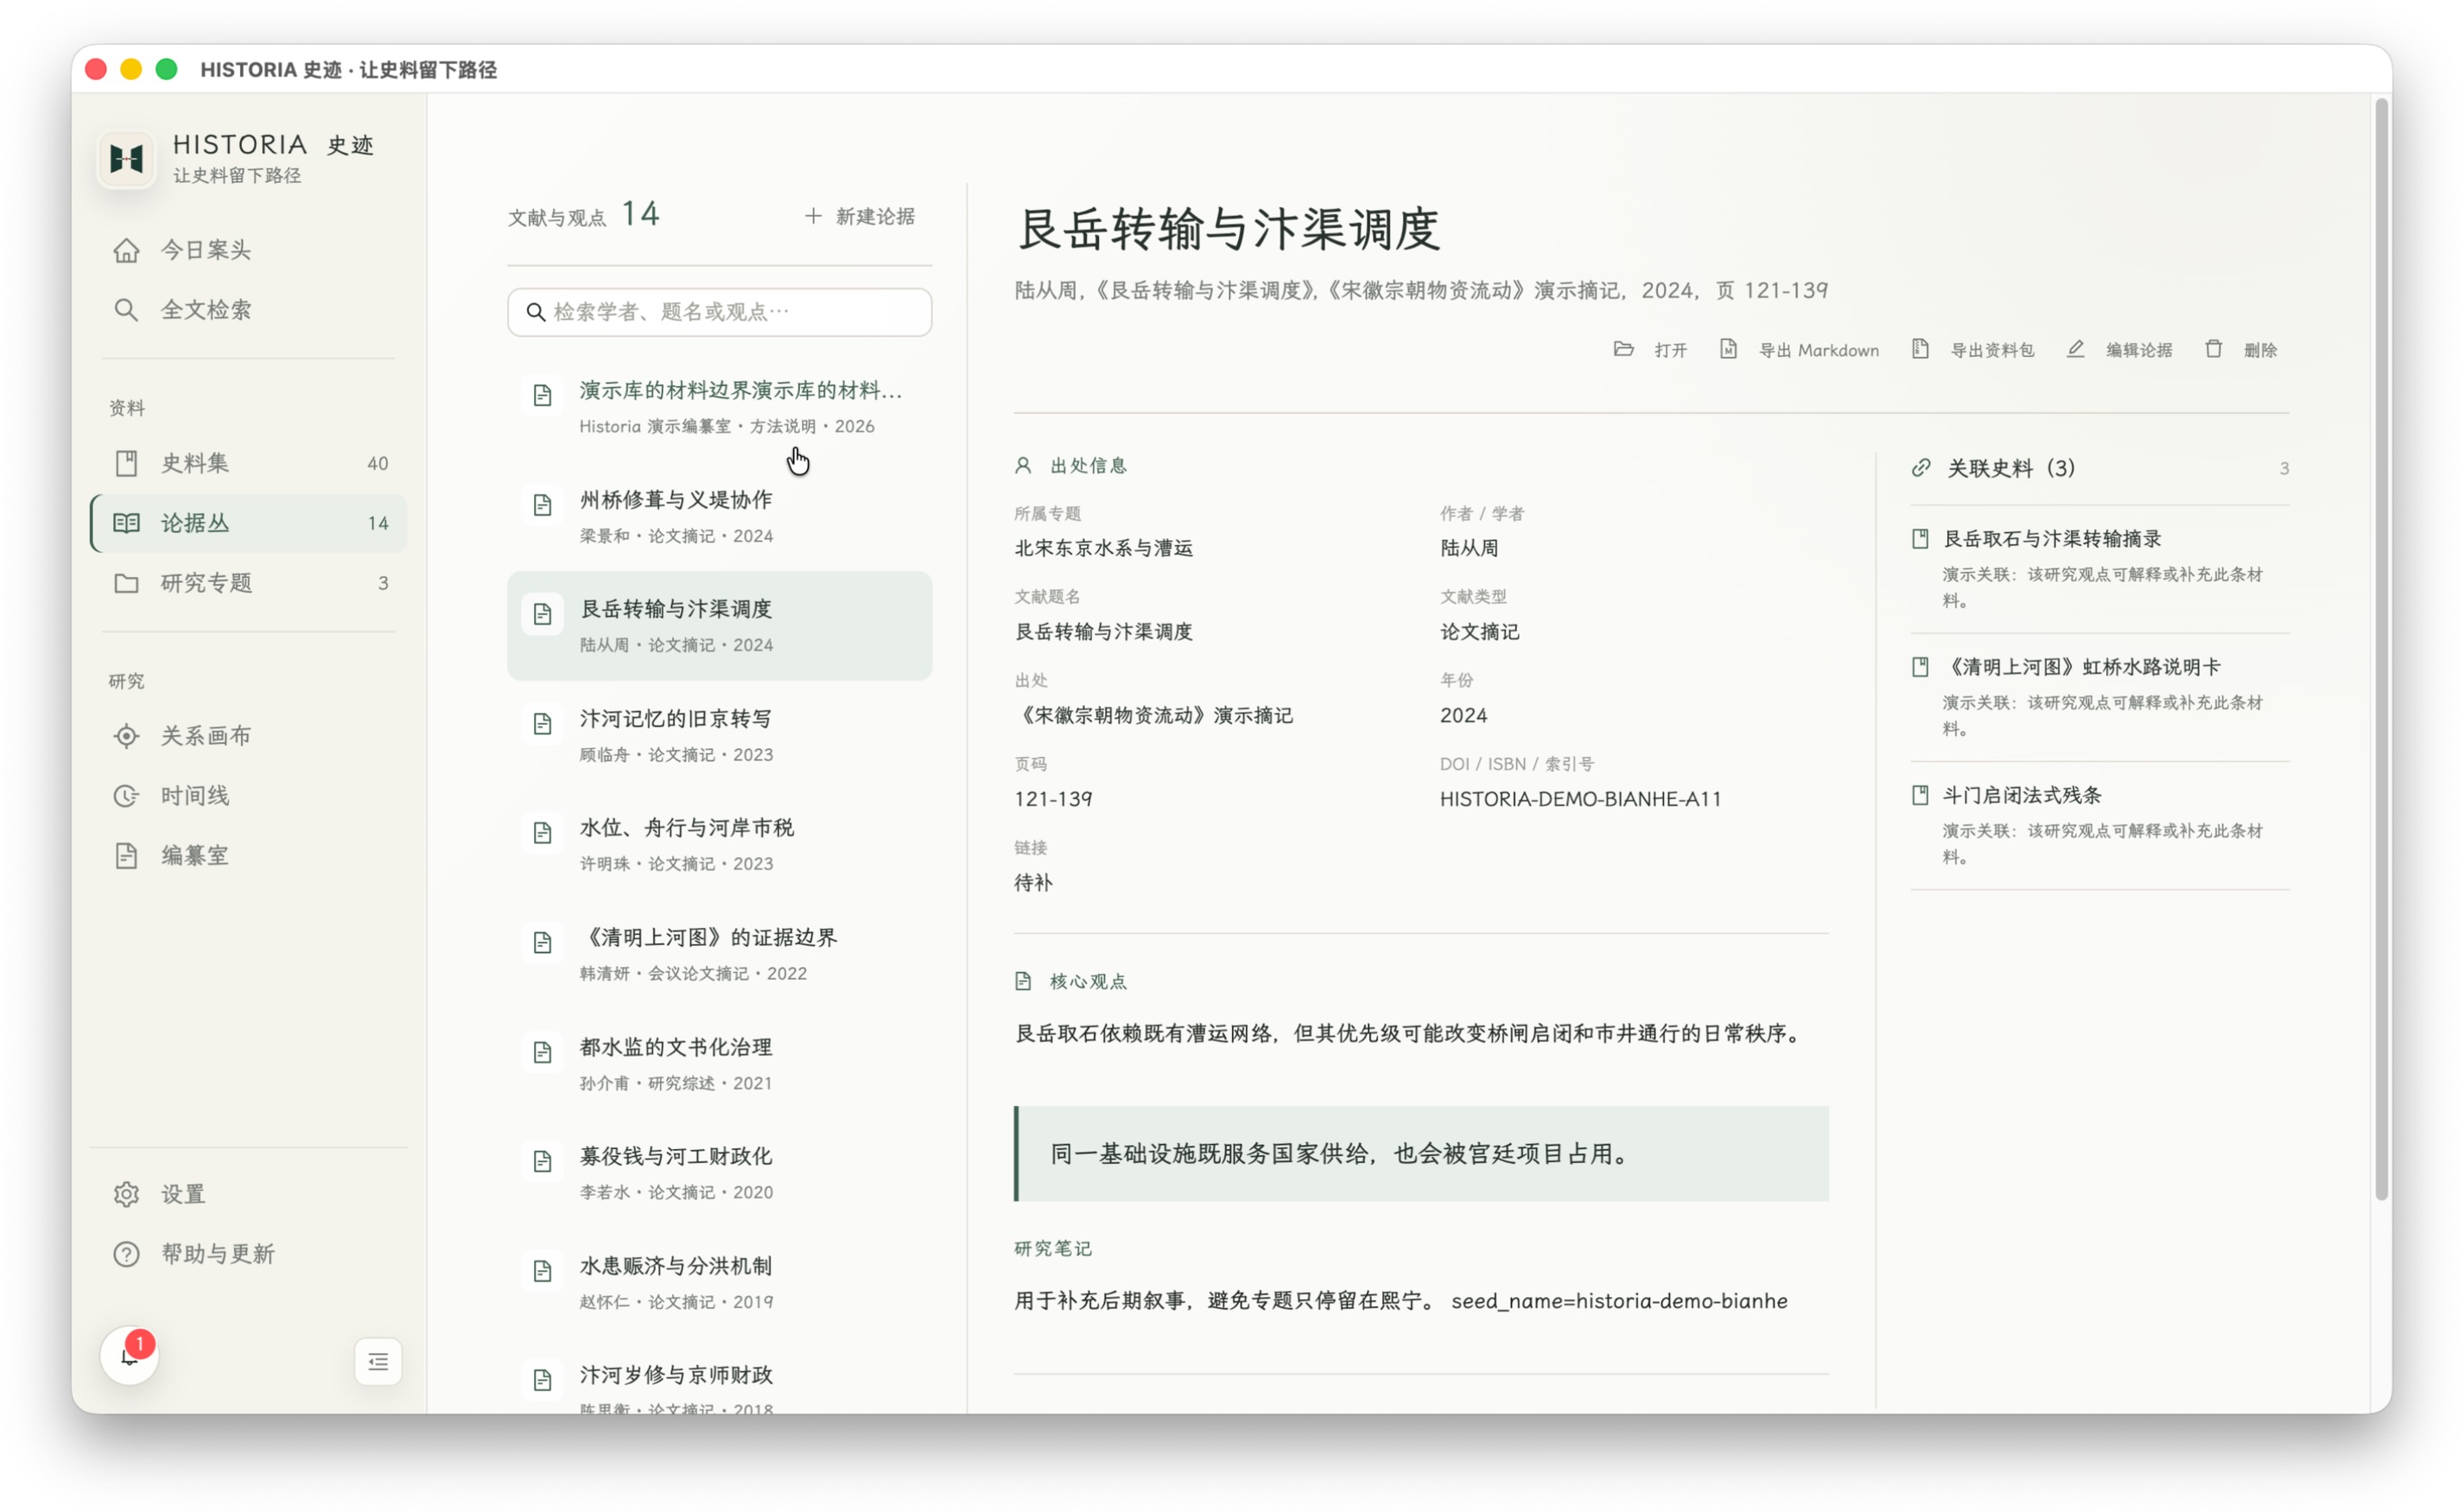Select 艮岳转输与汴渠调度 list entry
The height and width of the screenshot is (1512, 2464).
719,626
